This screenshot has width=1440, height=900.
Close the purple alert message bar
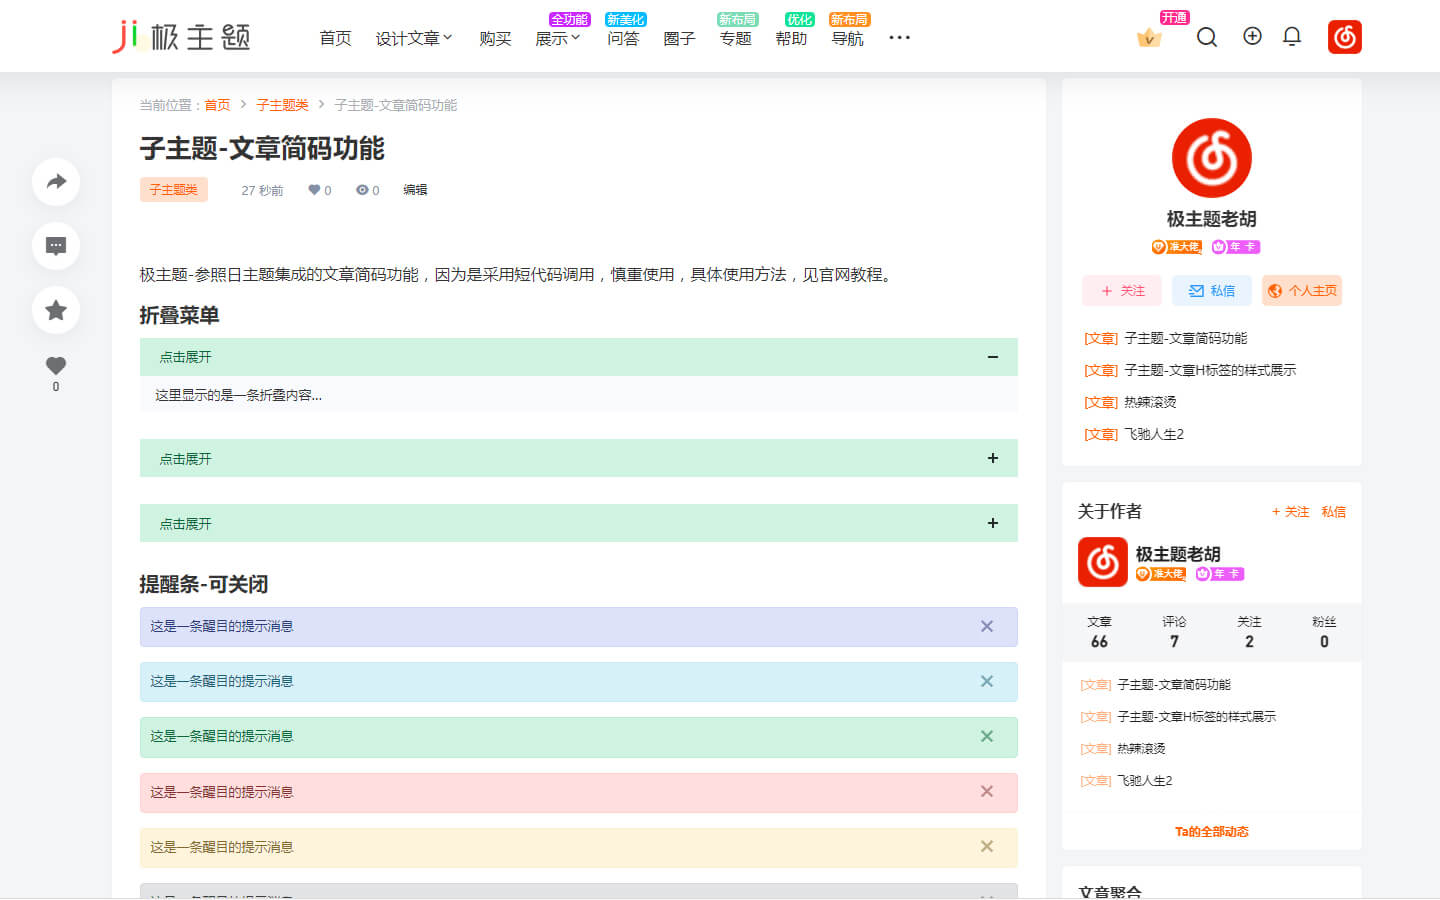987,627
